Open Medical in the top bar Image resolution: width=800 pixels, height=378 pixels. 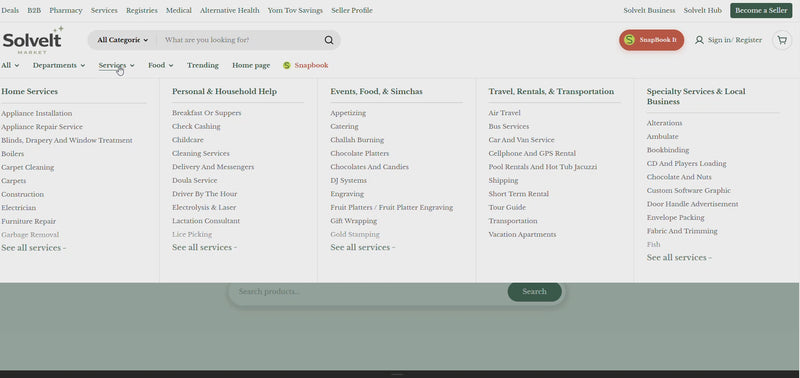click(179, 10)
